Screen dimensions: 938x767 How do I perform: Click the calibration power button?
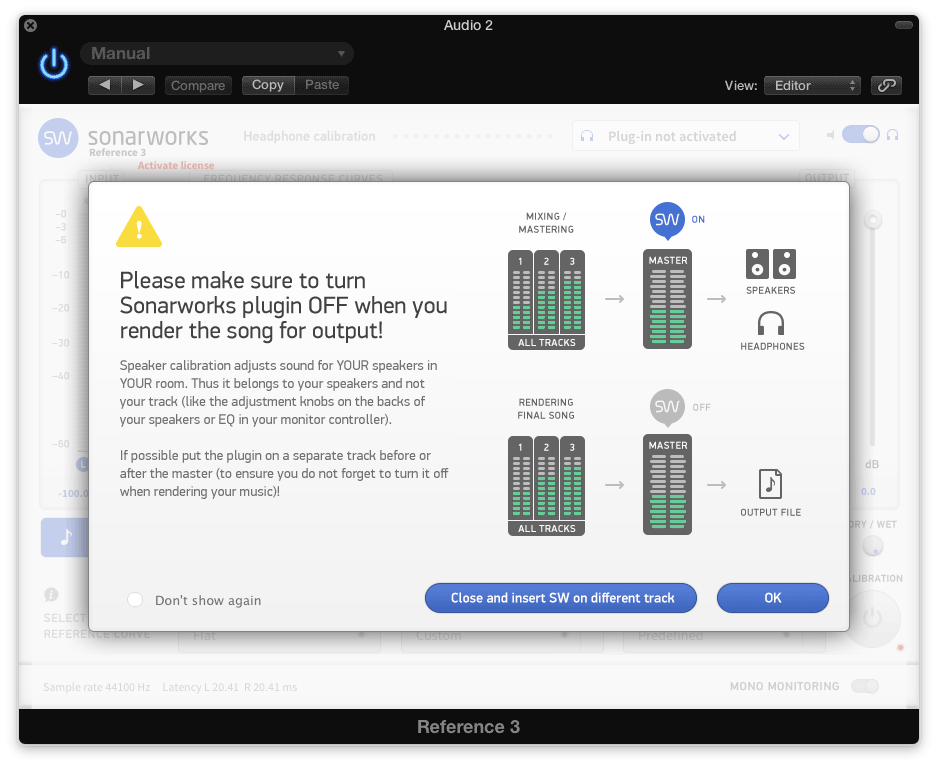(872, 618)
